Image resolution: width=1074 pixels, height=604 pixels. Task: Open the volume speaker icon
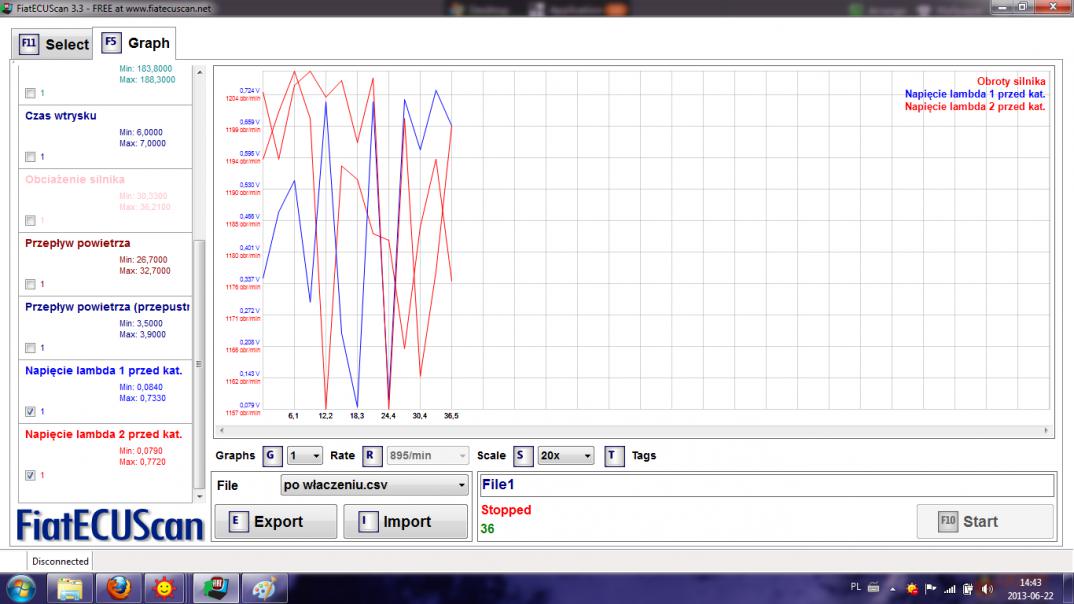pyautogui.click(x=987, y=588)
